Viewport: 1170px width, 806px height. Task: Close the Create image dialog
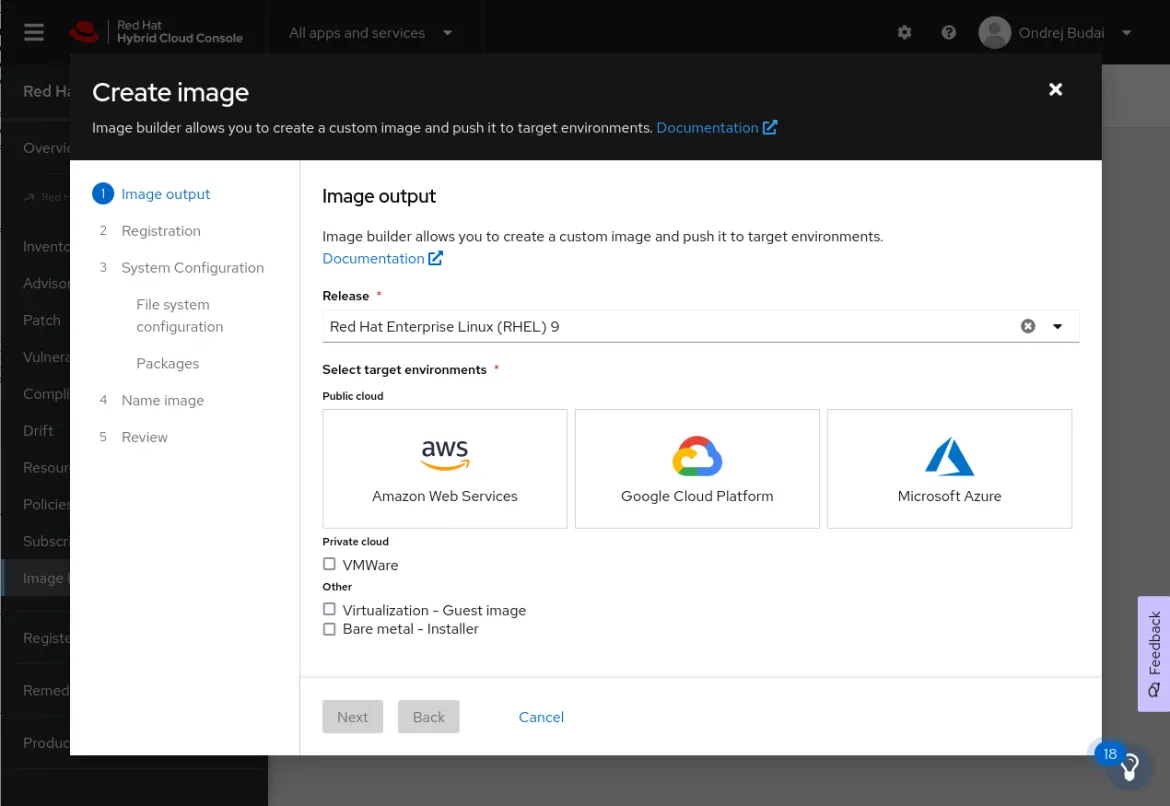point(1055,90)
